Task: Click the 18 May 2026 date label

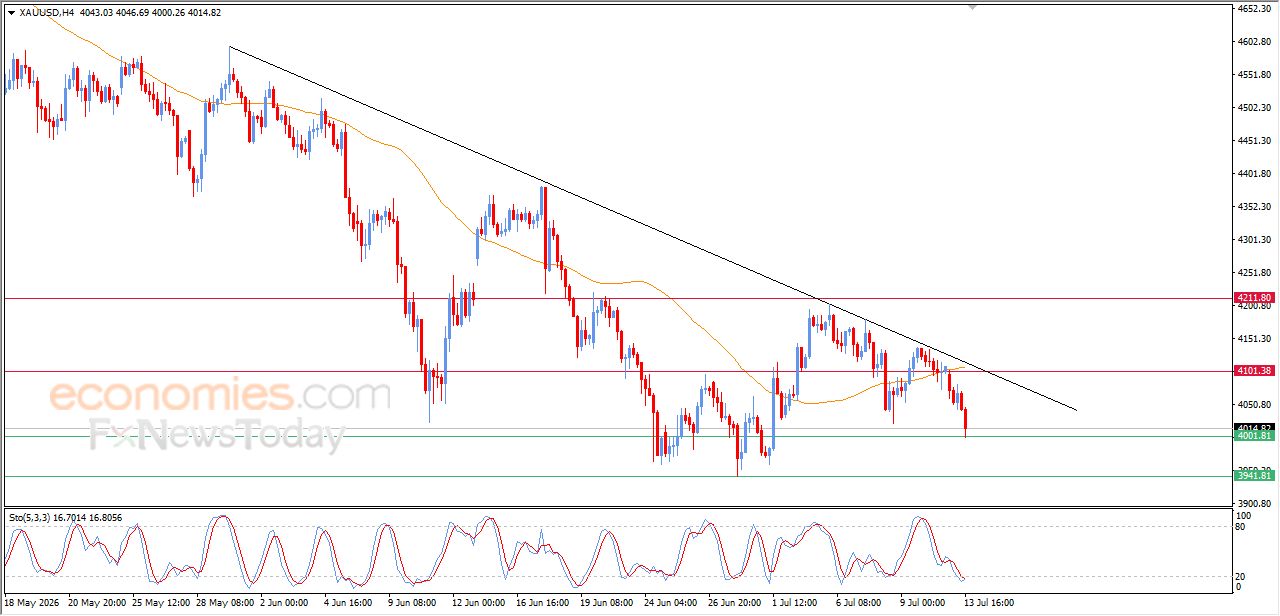Action: 32,603
